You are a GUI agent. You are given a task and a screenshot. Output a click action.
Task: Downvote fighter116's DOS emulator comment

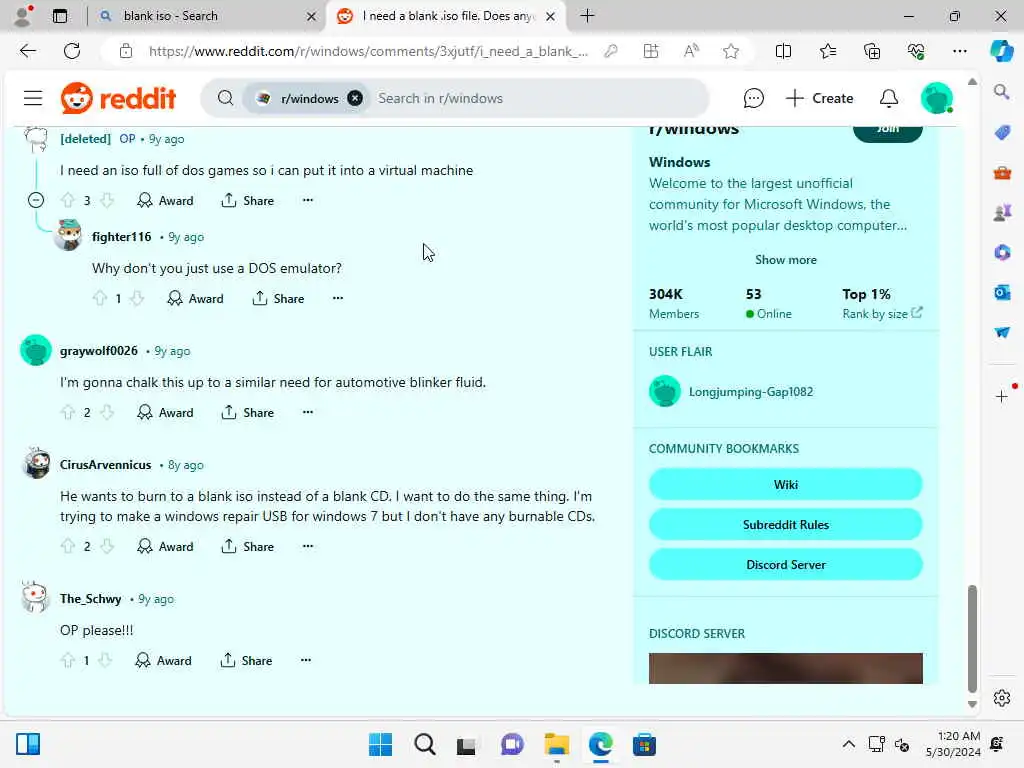(136, 298)
